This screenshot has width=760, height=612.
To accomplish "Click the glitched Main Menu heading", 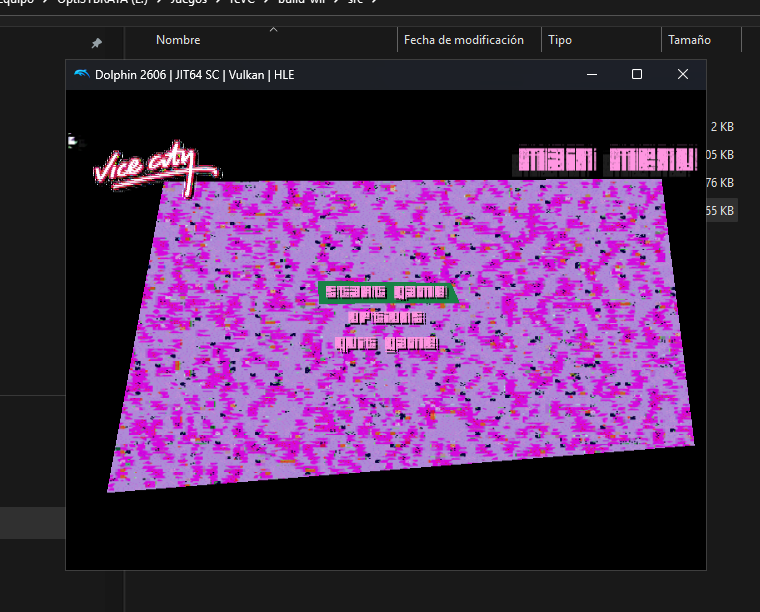I will tap(605, 160).
